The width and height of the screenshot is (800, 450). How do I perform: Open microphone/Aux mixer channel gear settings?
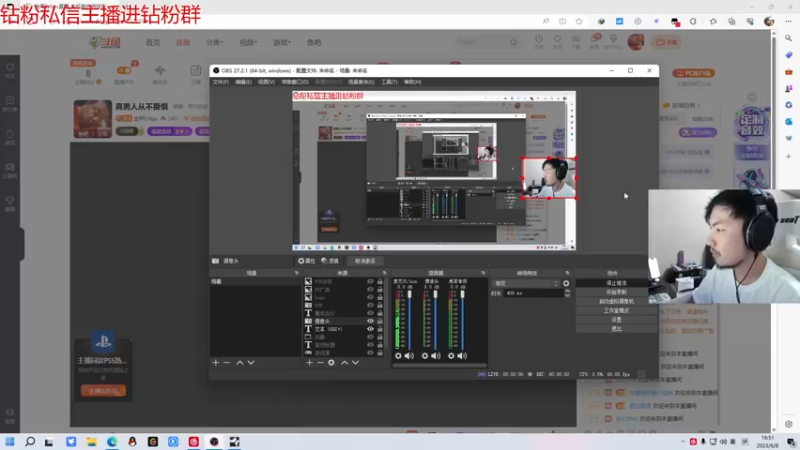point(398,356)
